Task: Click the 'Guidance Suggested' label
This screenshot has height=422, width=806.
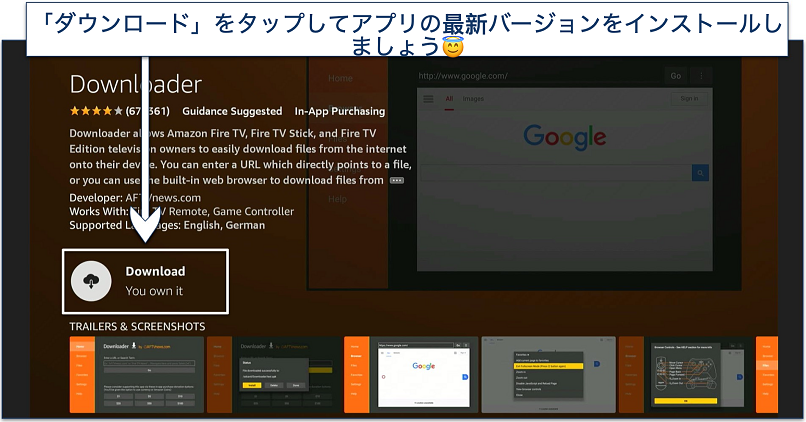Action: 232,111
